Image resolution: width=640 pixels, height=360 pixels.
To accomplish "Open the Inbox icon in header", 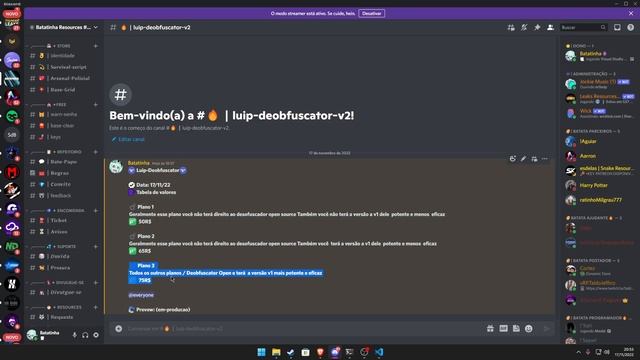I will pyautogui.click(x=617, y=27).
